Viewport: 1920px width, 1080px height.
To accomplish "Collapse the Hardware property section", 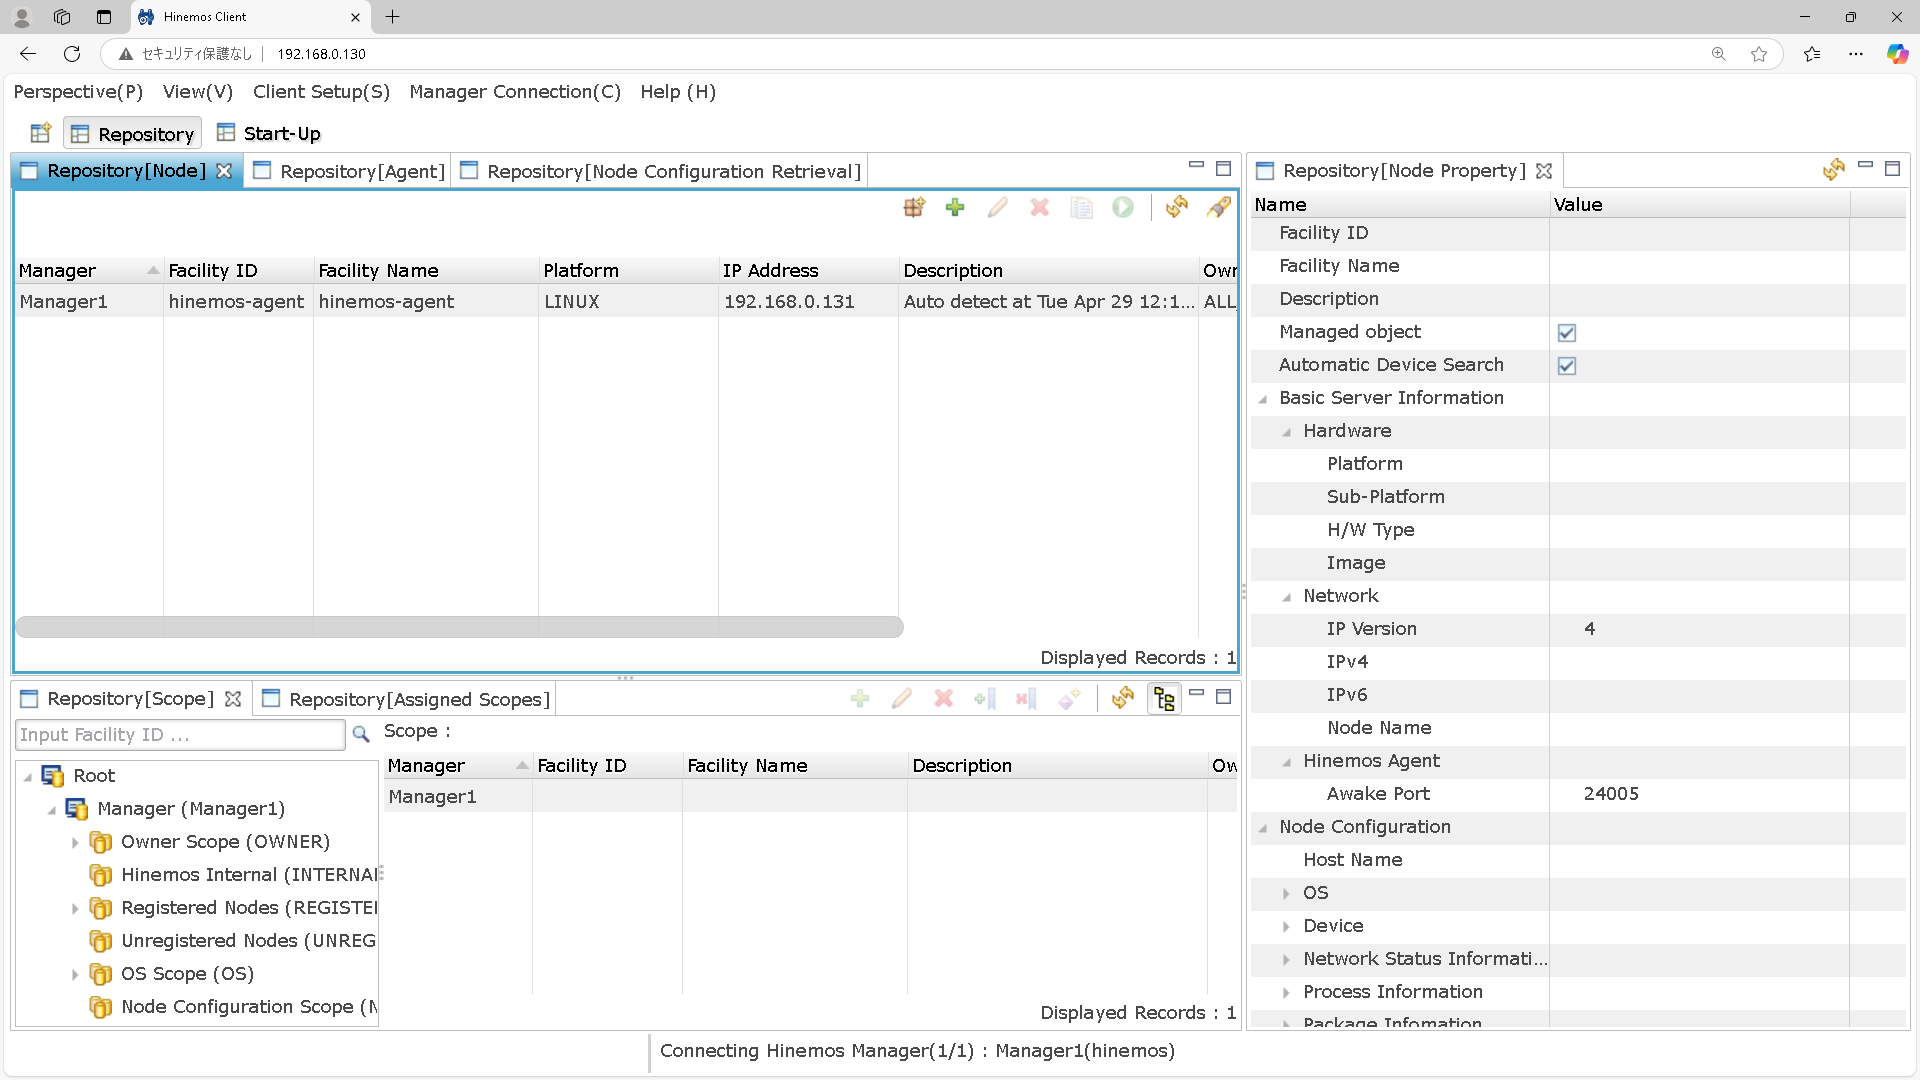I will coord(1287,431).
